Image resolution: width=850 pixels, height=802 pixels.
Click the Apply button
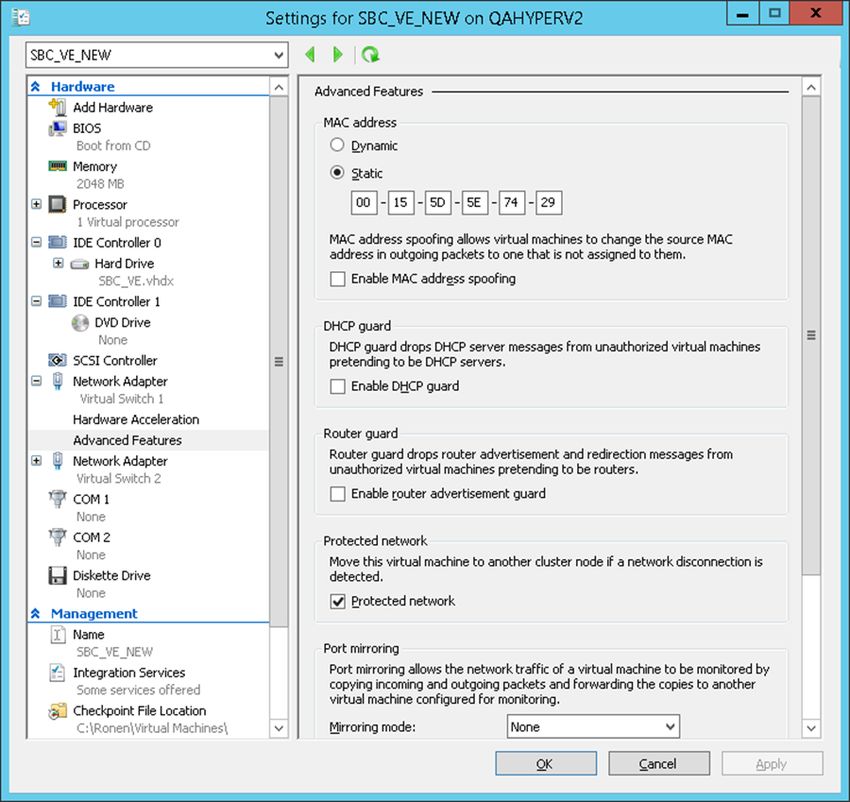772,763
